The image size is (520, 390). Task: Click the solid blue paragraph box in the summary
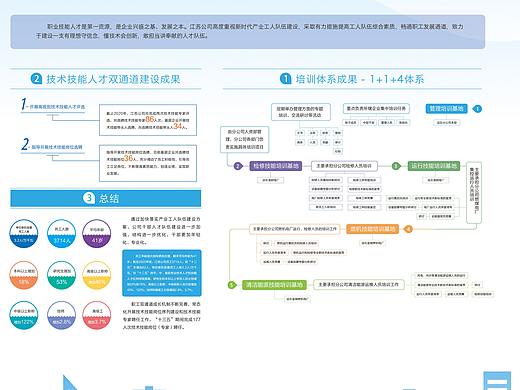pyautogui.click(x=162, y=273)
